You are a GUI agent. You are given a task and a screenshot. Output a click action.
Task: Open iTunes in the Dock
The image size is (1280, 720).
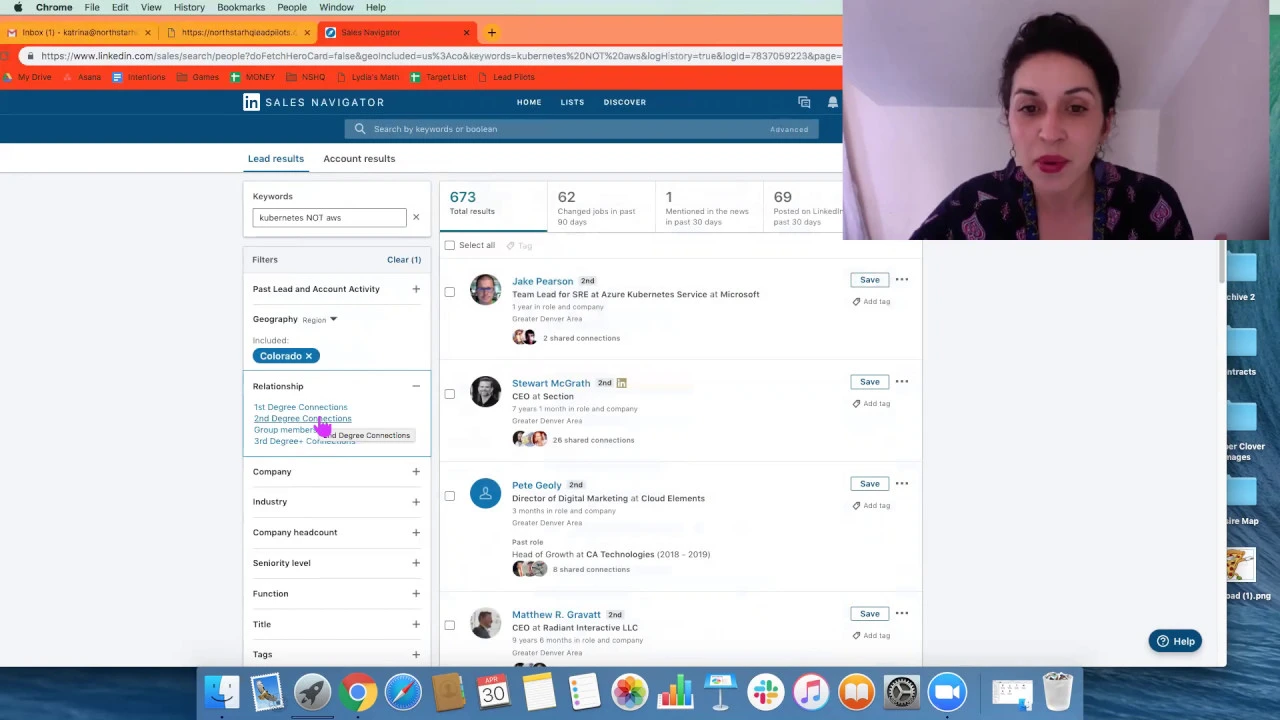(x=811, y=692)
